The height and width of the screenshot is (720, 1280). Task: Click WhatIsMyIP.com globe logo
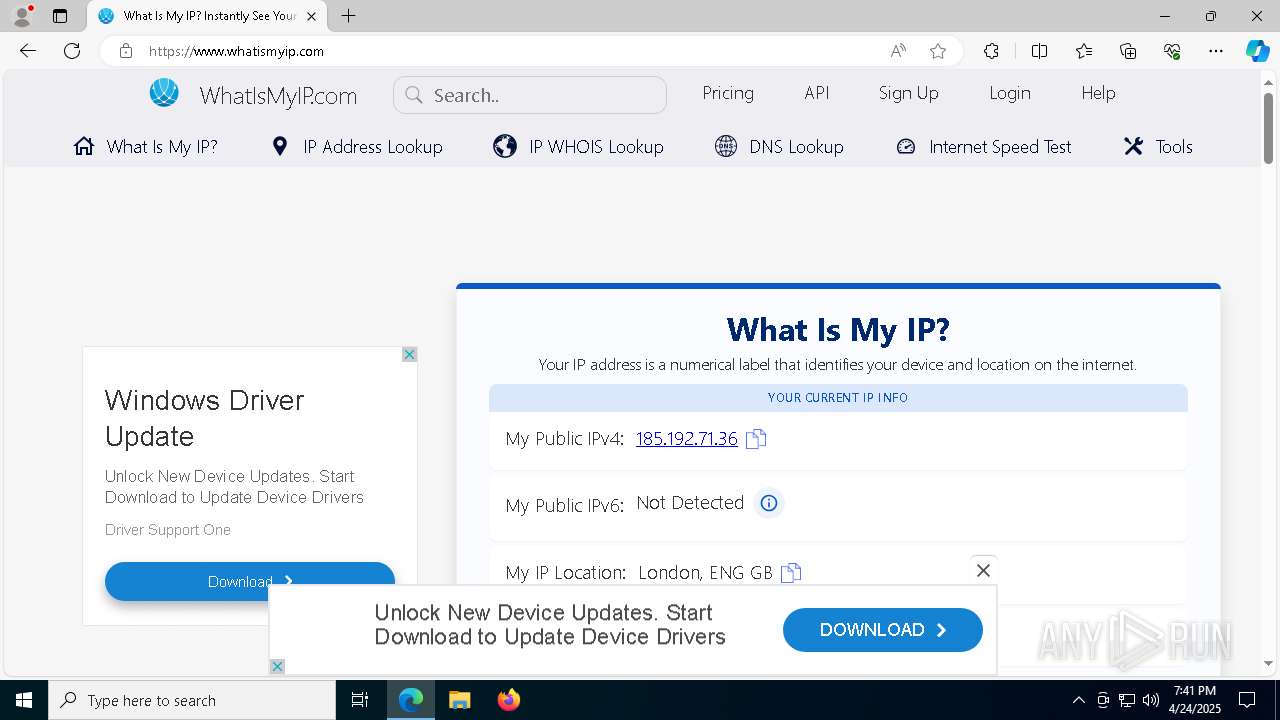[164, 93]
